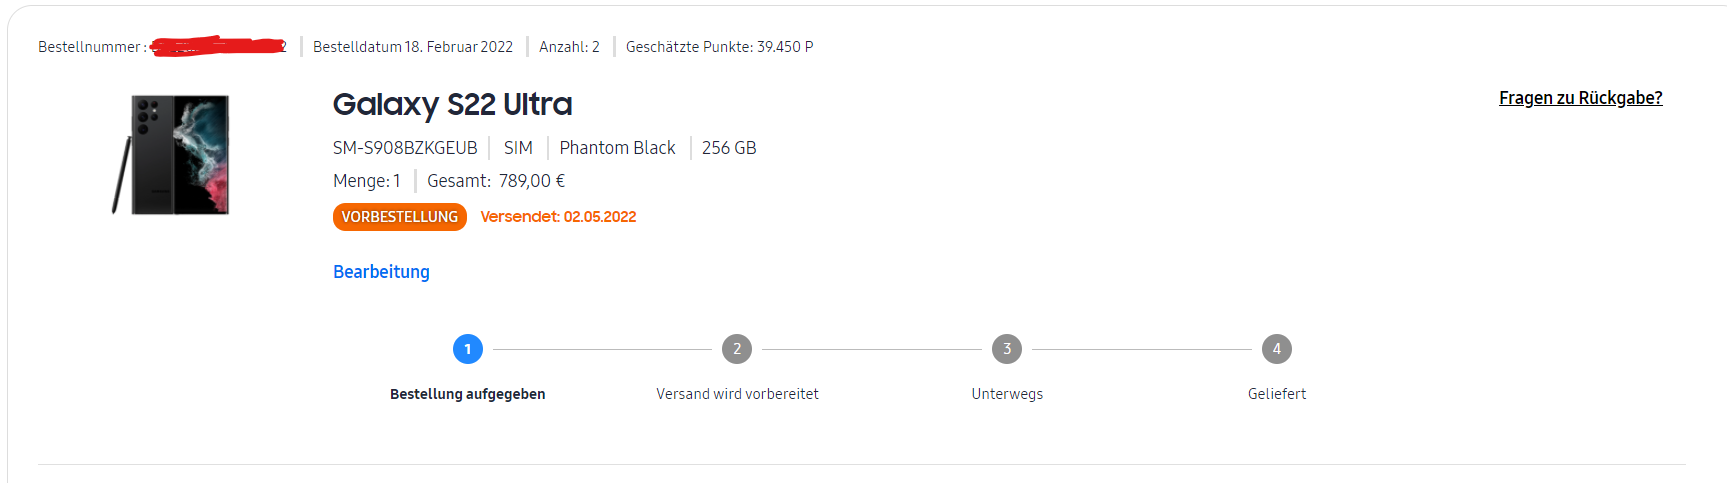The width and height of the screenshot is (1727, 483).
Task: Click step 1 circle icon
Action: click(468, 349)
